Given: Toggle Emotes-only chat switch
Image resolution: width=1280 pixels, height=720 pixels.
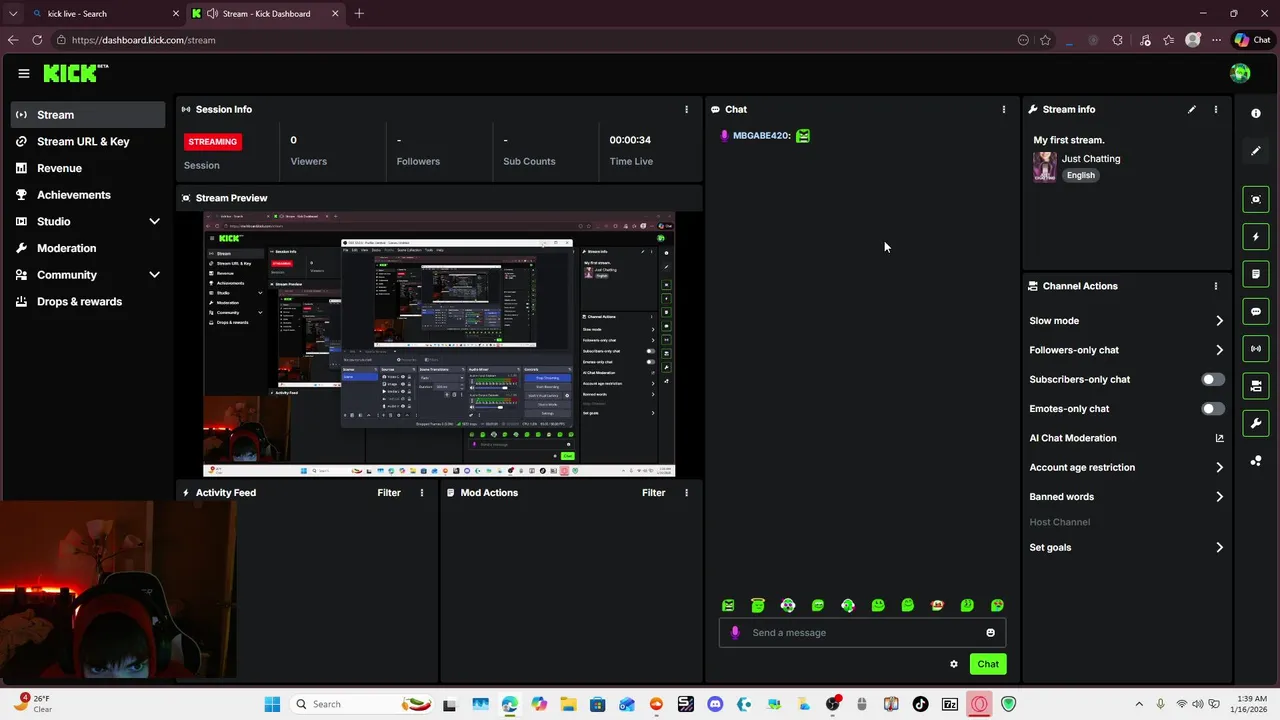Looking at the screenshot, I should click(1212, 408).
